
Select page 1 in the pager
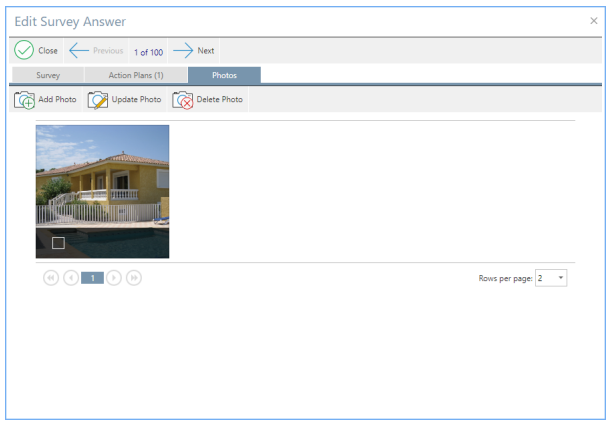(x=92, y=278)
